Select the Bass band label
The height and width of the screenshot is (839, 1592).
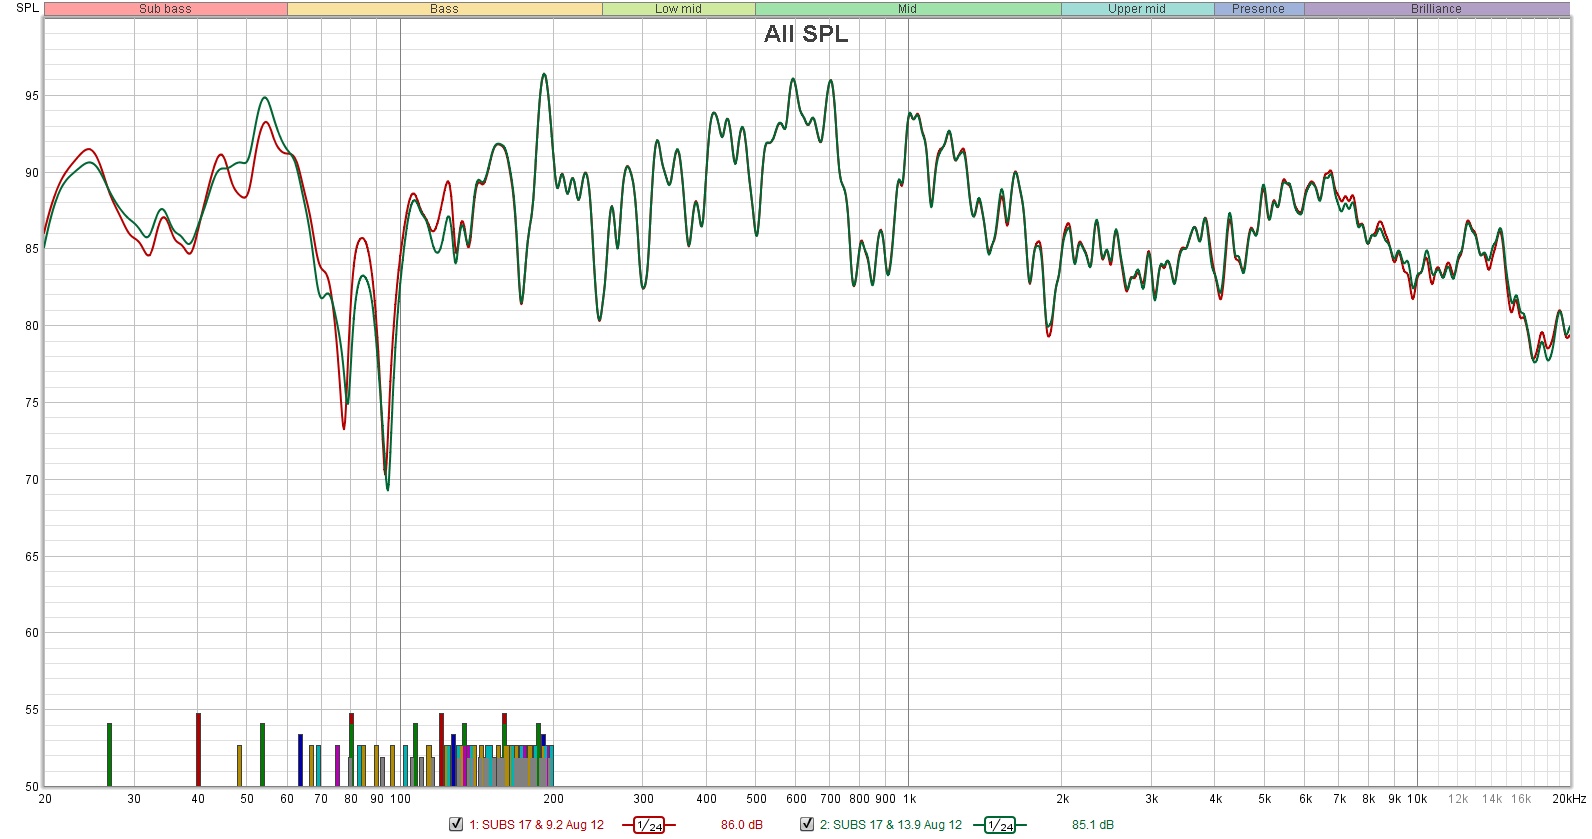(444, 9)
